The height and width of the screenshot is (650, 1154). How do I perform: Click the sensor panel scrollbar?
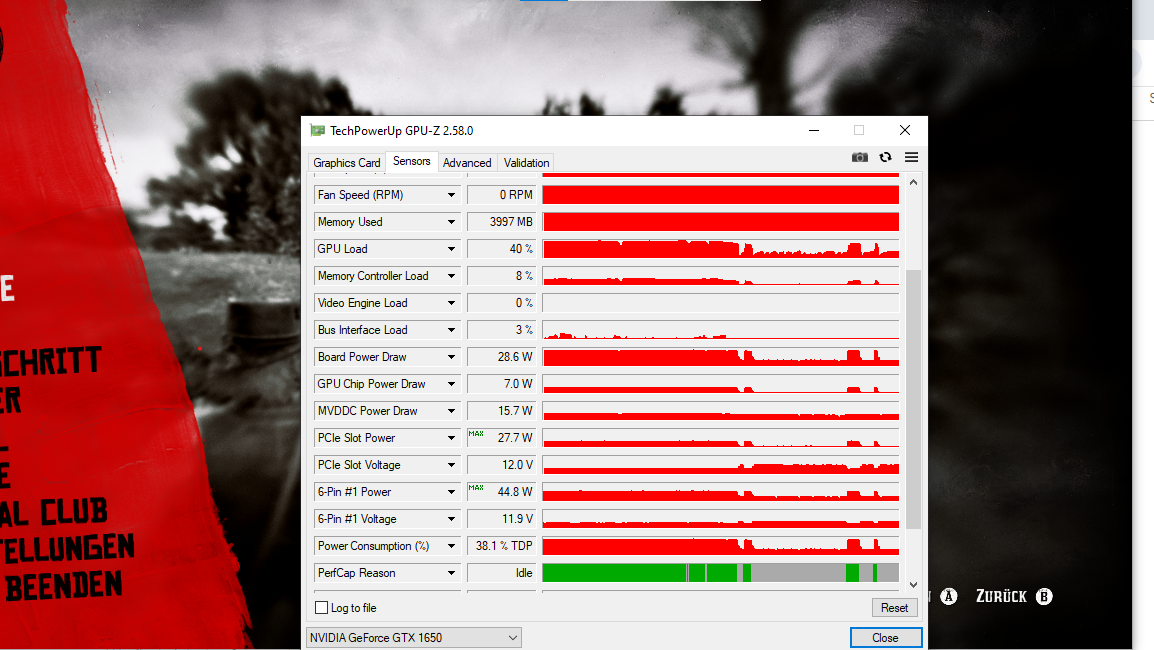(x=913, y=400)
